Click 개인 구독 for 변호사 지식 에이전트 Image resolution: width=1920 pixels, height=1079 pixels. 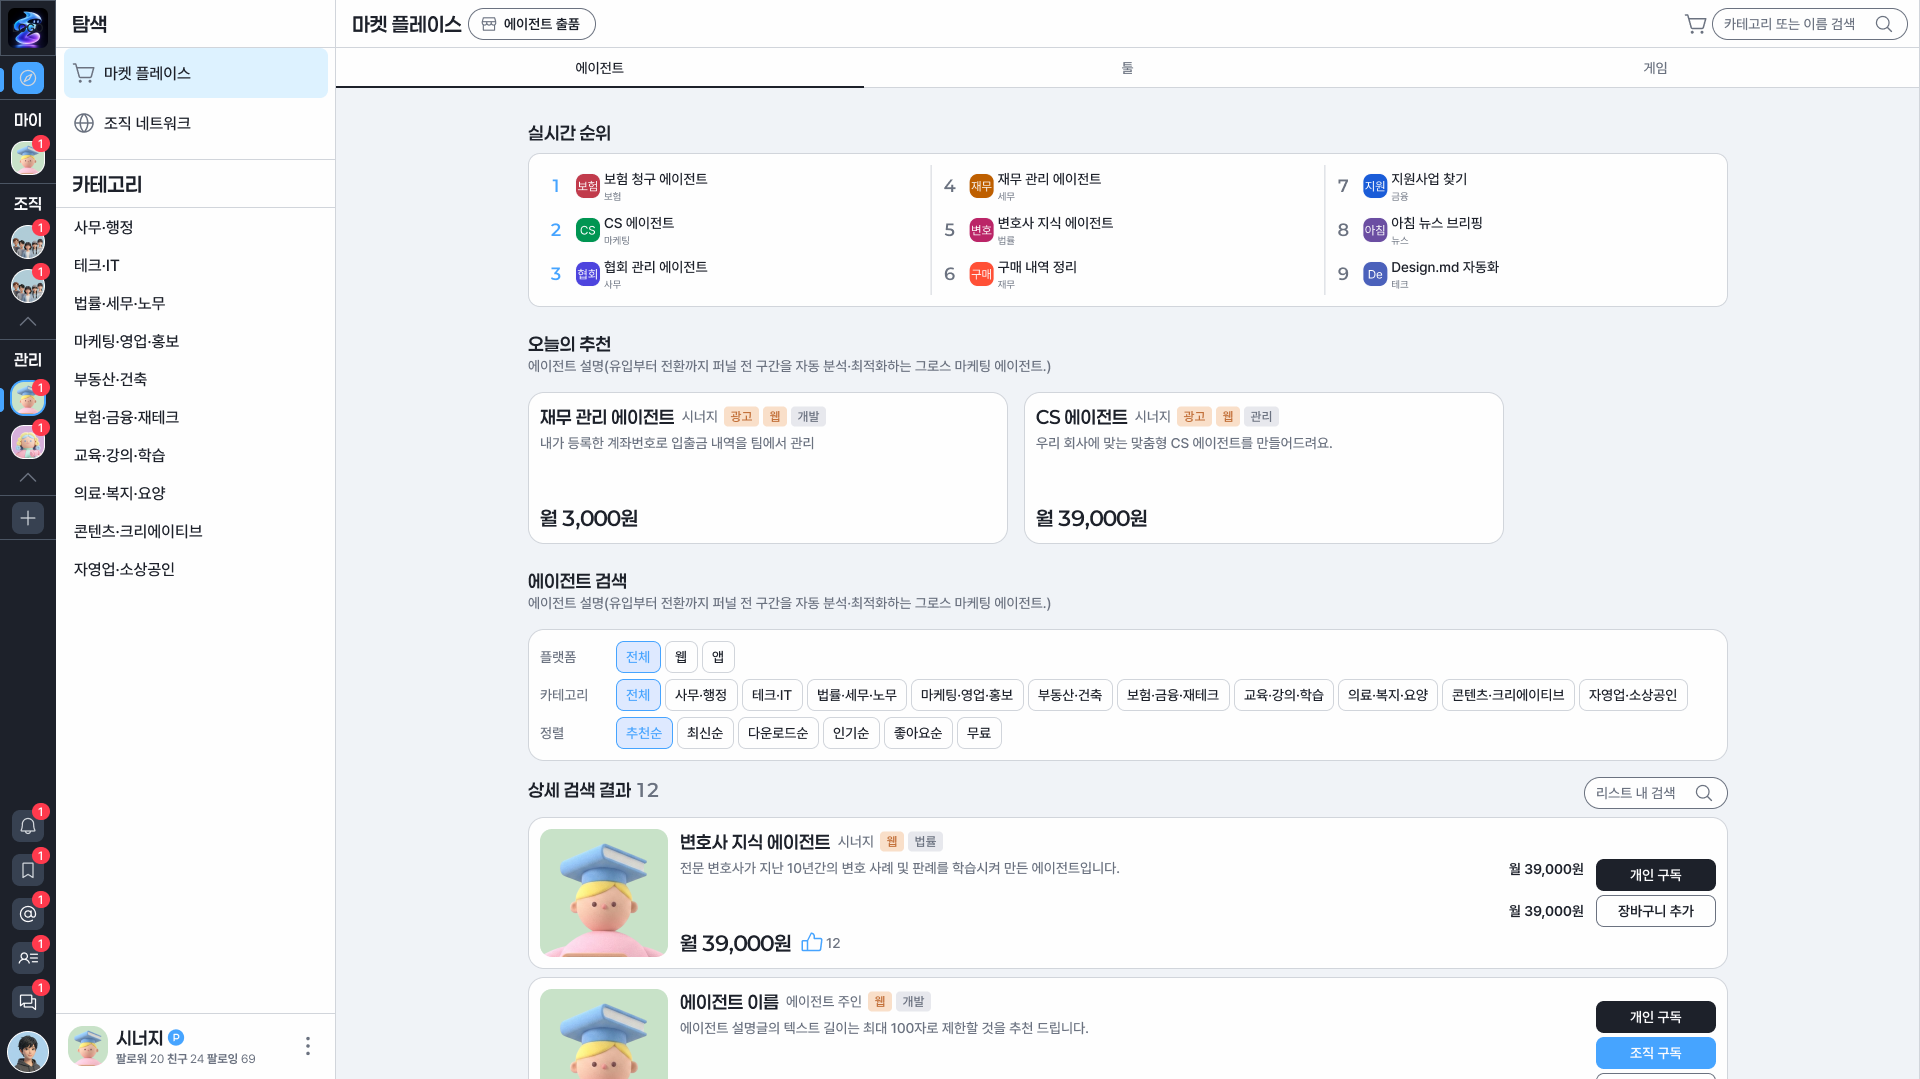(1656, 875)
